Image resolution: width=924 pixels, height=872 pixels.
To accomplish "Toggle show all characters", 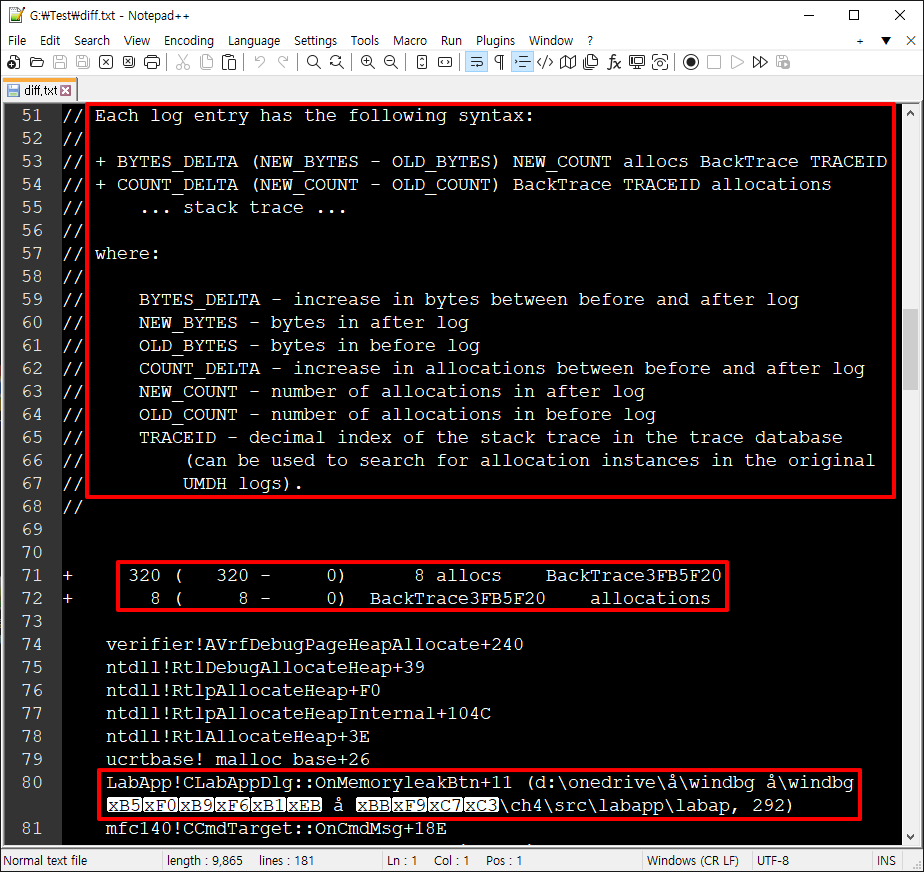I will coord(500,62).
